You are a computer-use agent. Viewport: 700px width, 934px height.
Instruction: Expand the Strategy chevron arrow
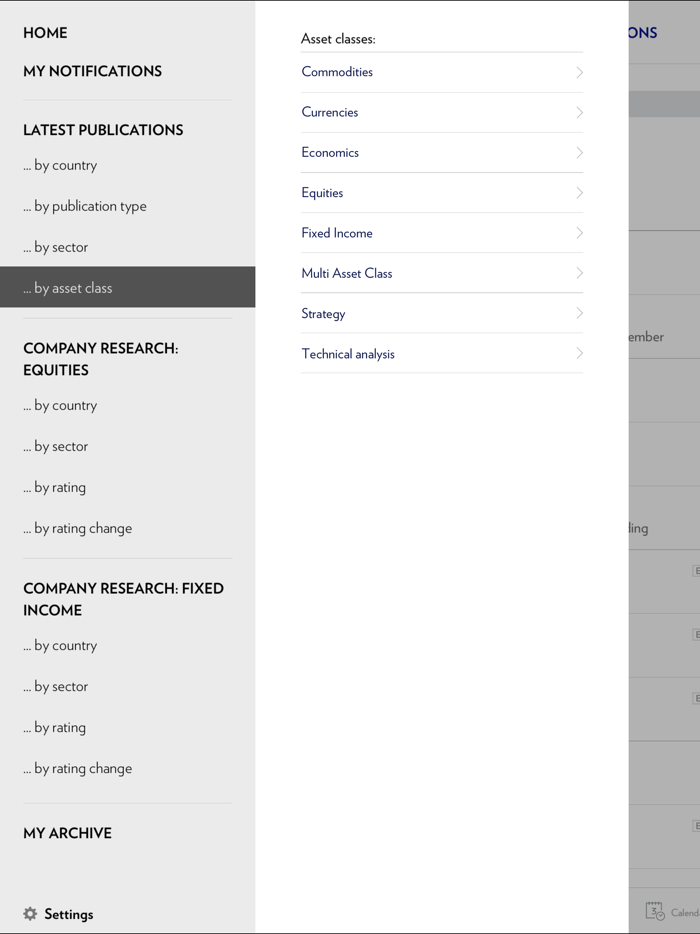[x=579, y=313]
